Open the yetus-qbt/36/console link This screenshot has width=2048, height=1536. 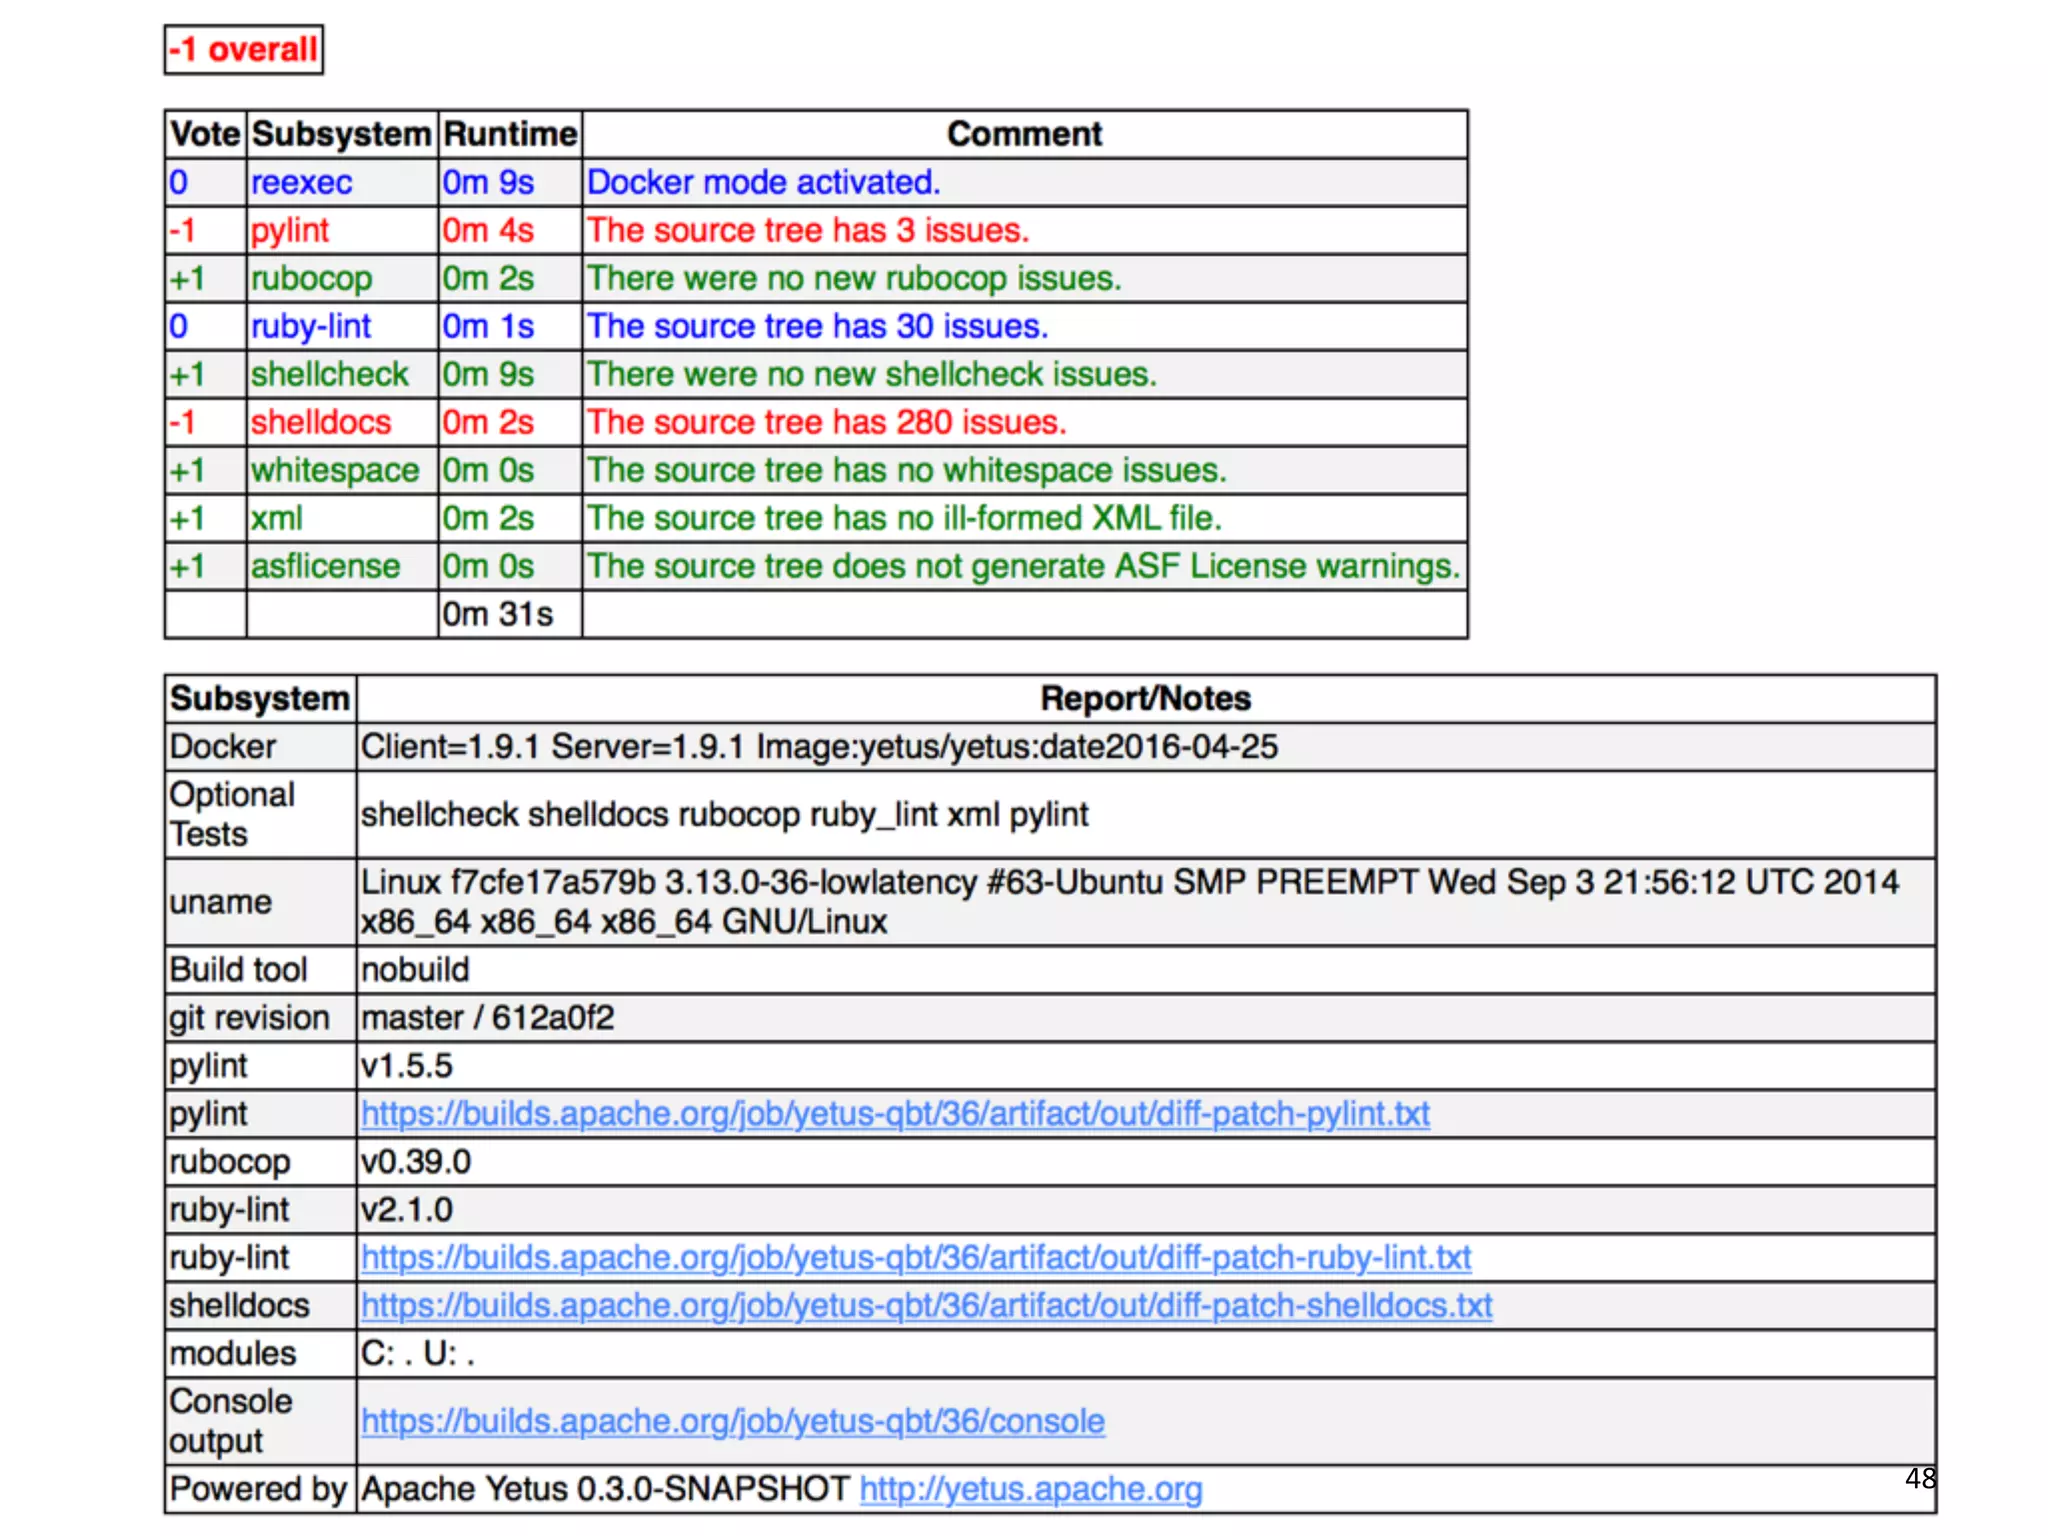click(733, 1422)
